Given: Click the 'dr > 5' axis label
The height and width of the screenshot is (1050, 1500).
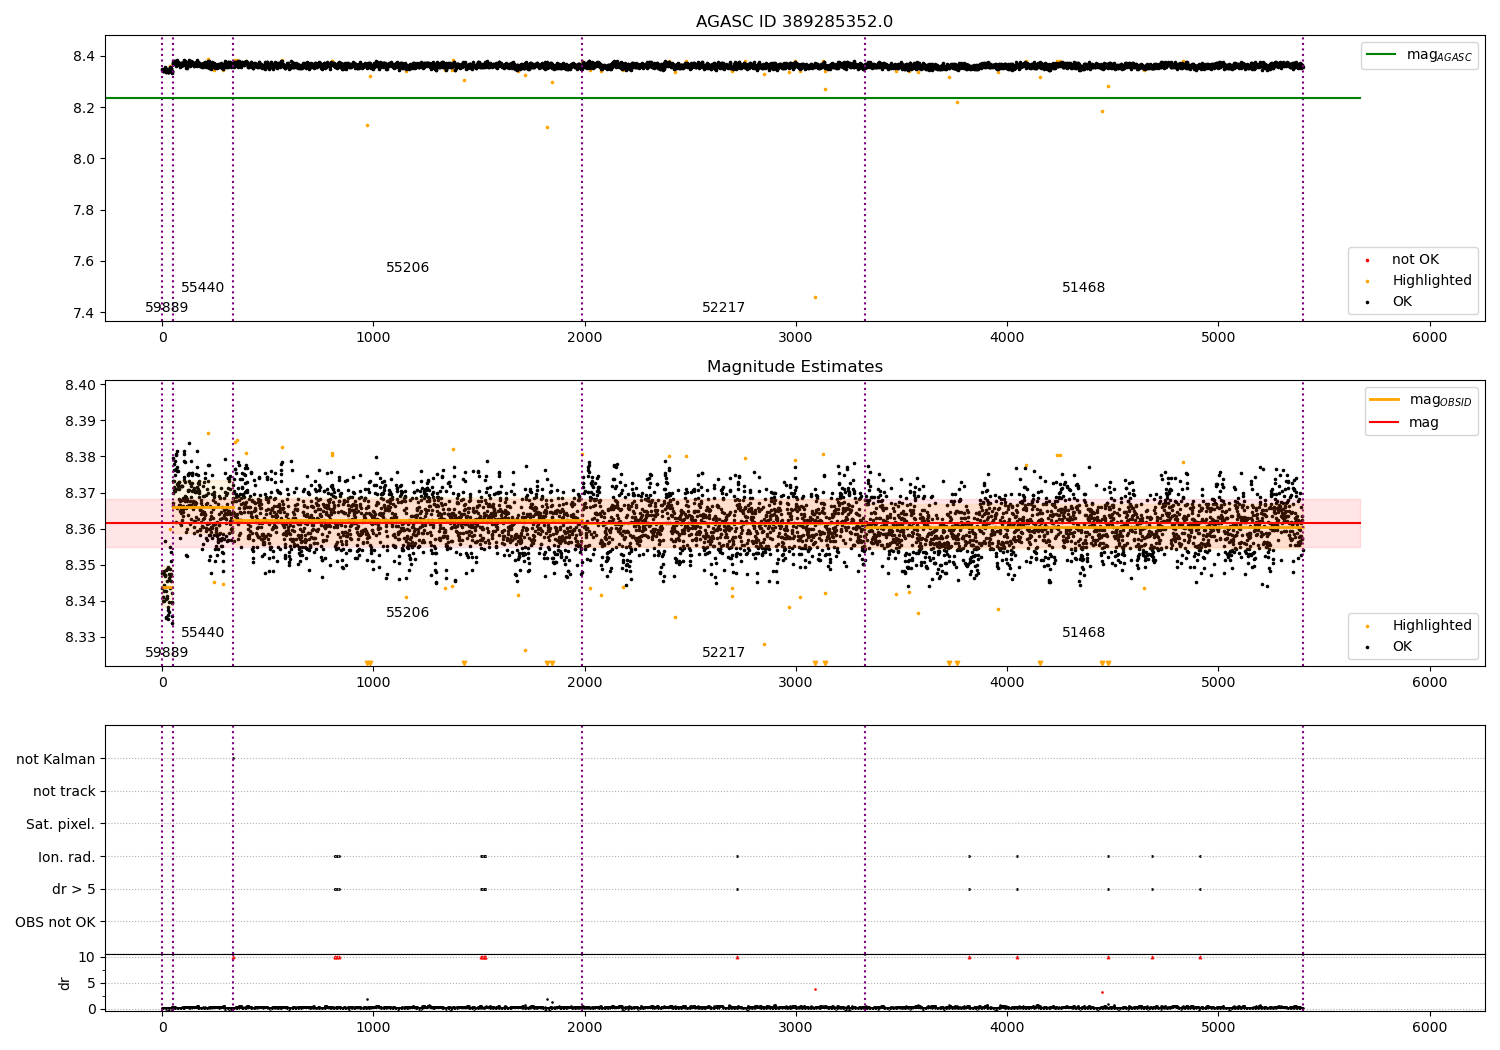Looking at the screenshot, I should (74, 889).
